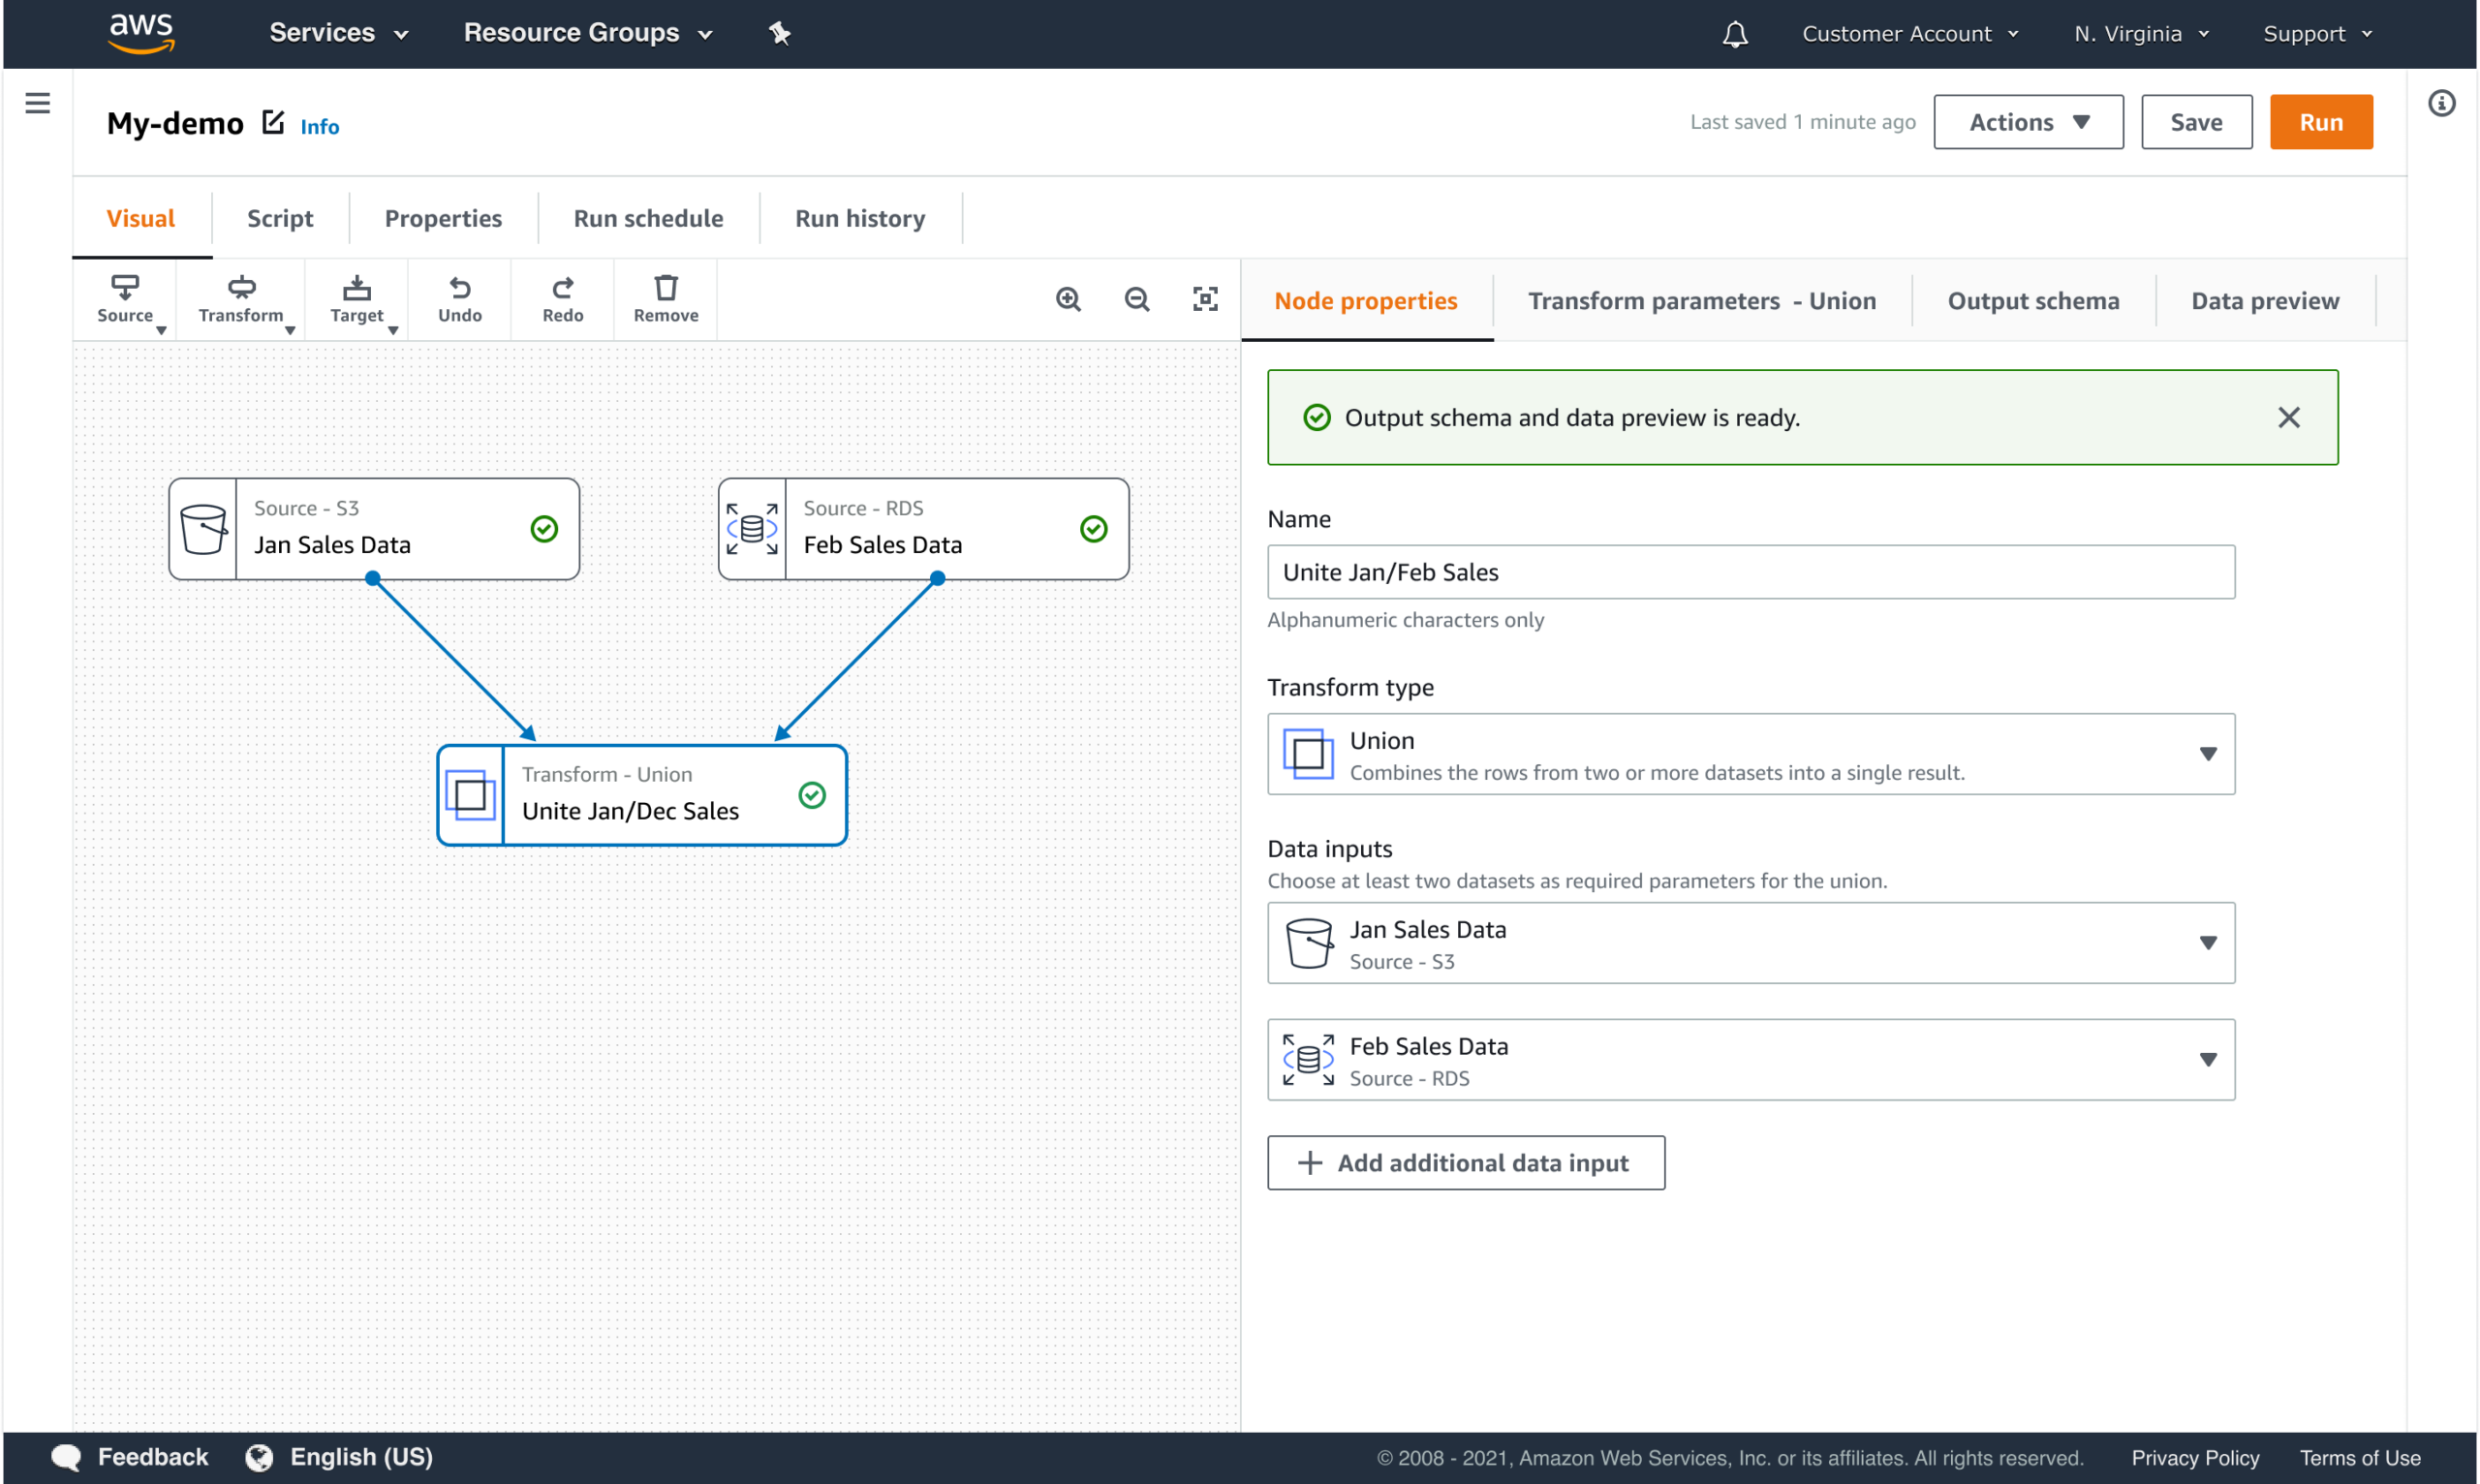Select the Feb Sales Data node

pyautogui.click(x=922, y=529)
